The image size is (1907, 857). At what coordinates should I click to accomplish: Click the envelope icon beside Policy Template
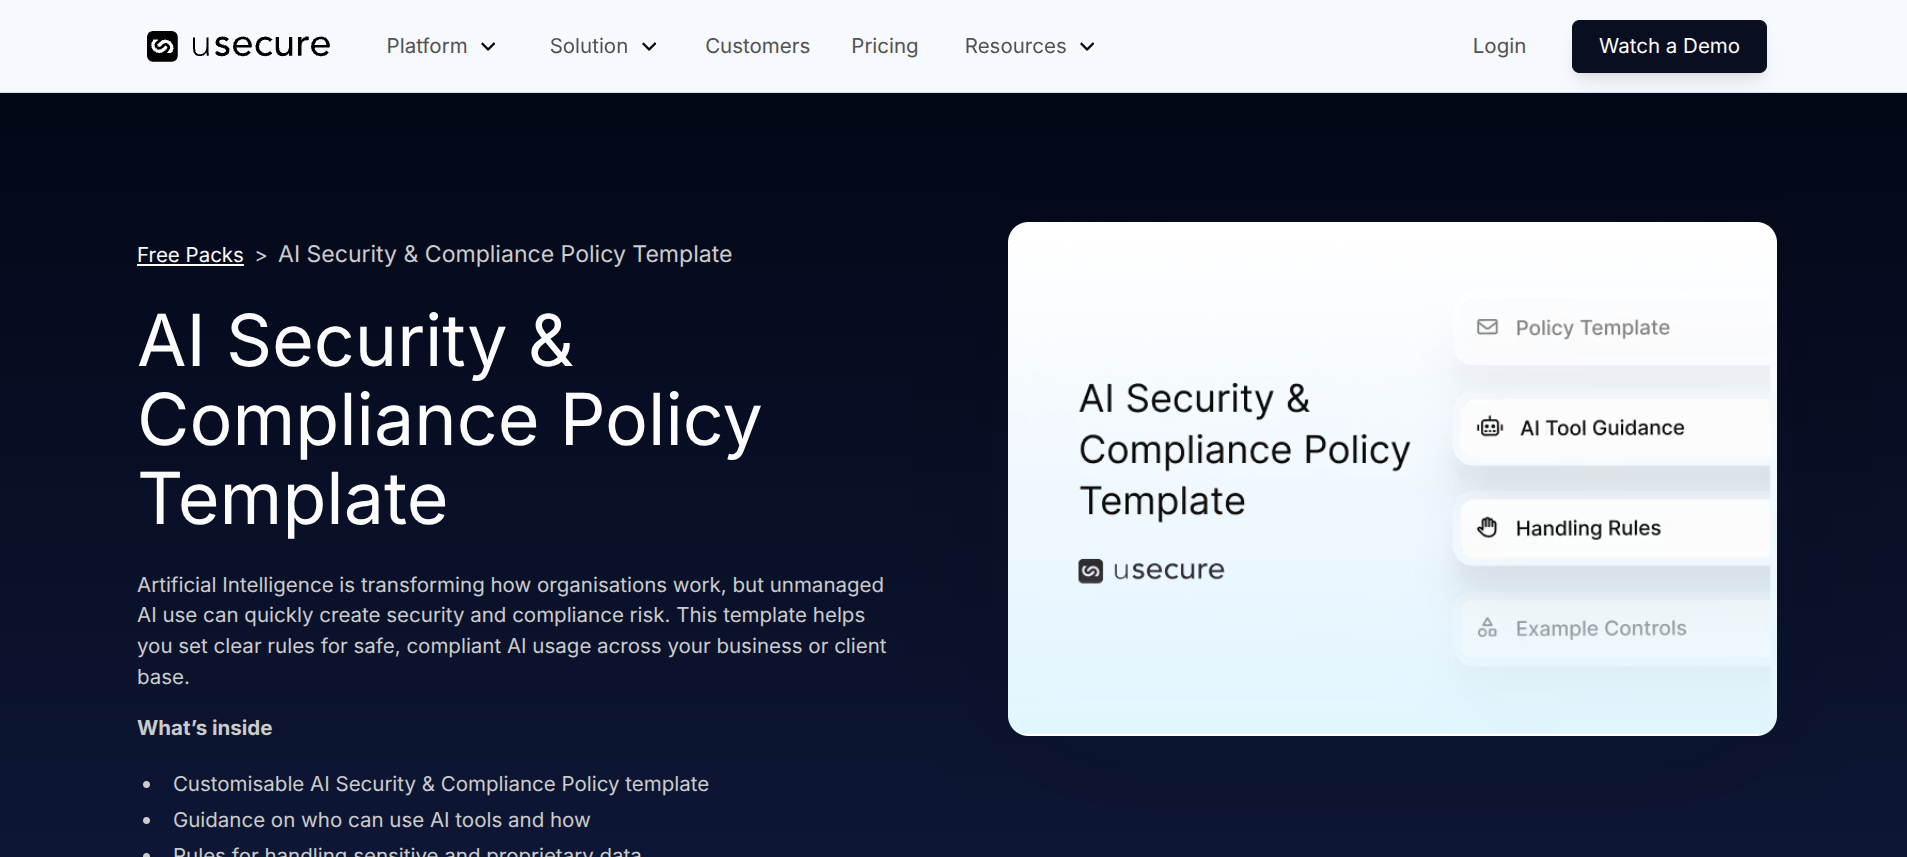(1488, 327)
